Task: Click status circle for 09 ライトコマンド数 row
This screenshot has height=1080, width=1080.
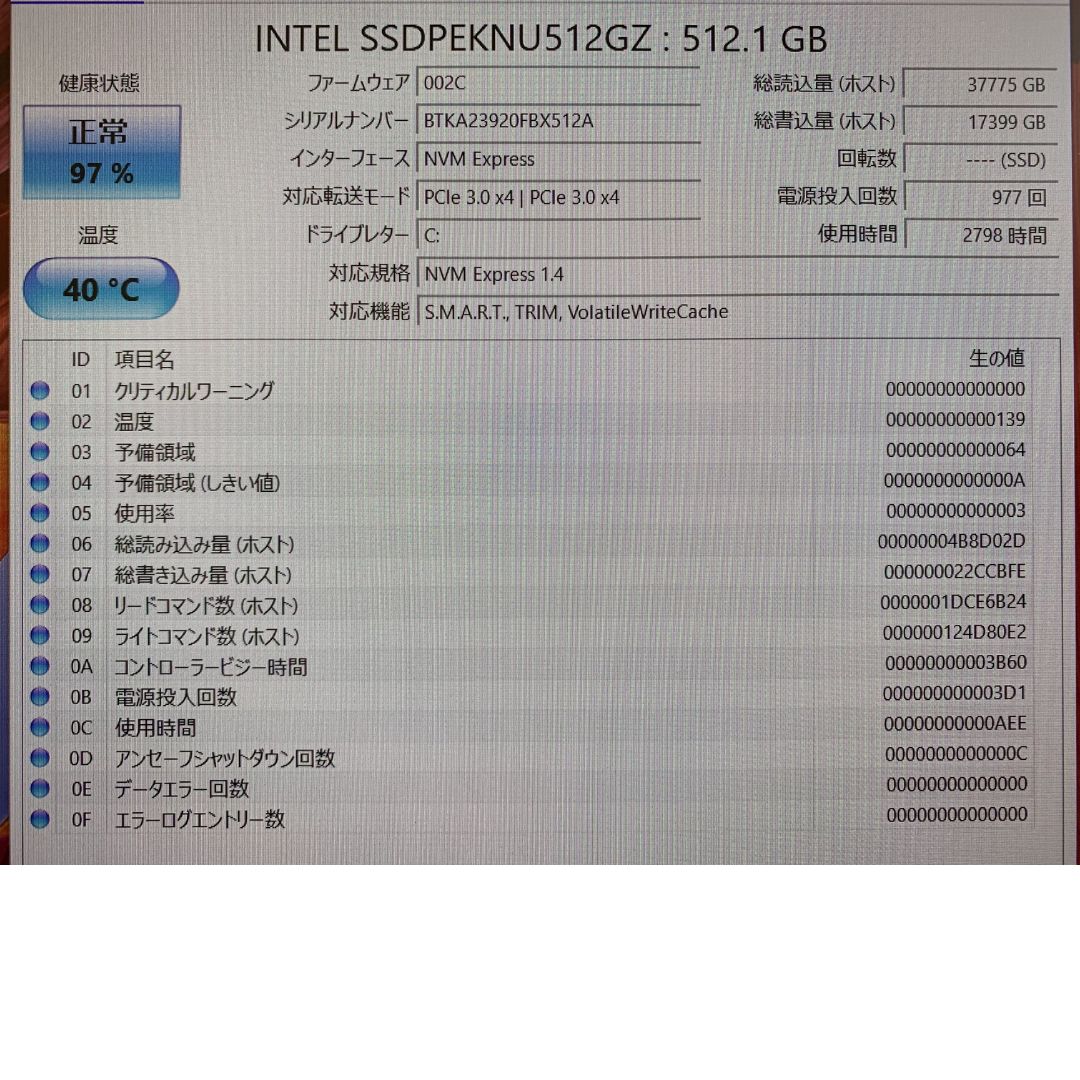Action: [x=40, y=635]
